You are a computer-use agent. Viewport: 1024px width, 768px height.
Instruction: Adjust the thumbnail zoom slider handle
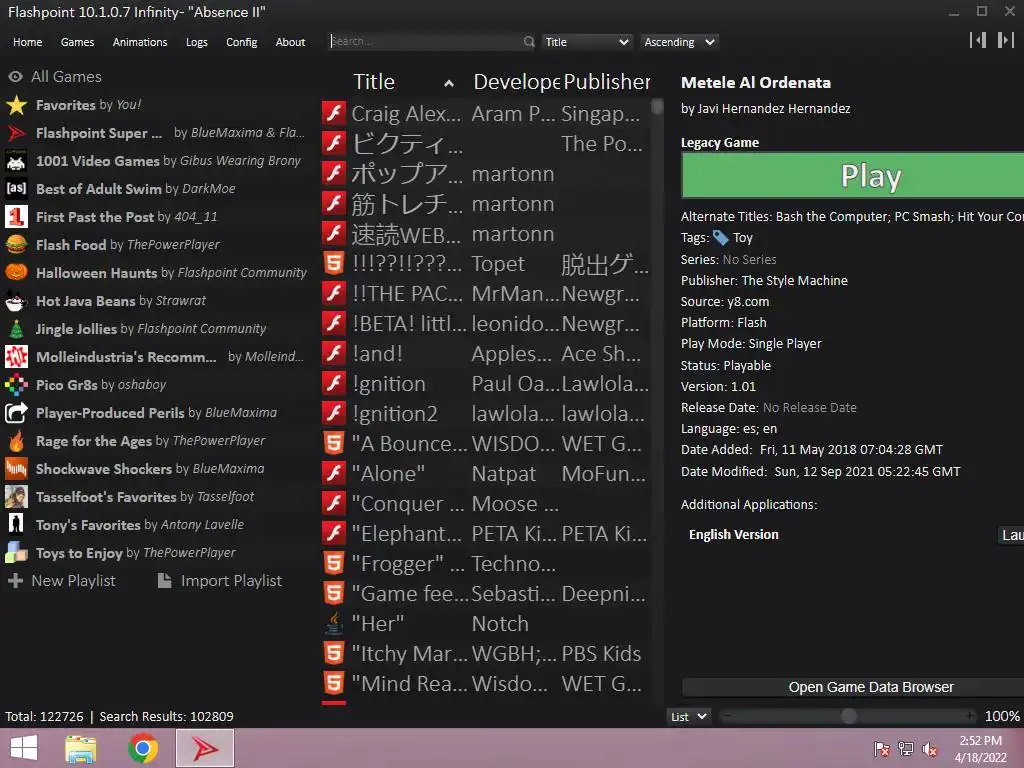click(848, 716)
